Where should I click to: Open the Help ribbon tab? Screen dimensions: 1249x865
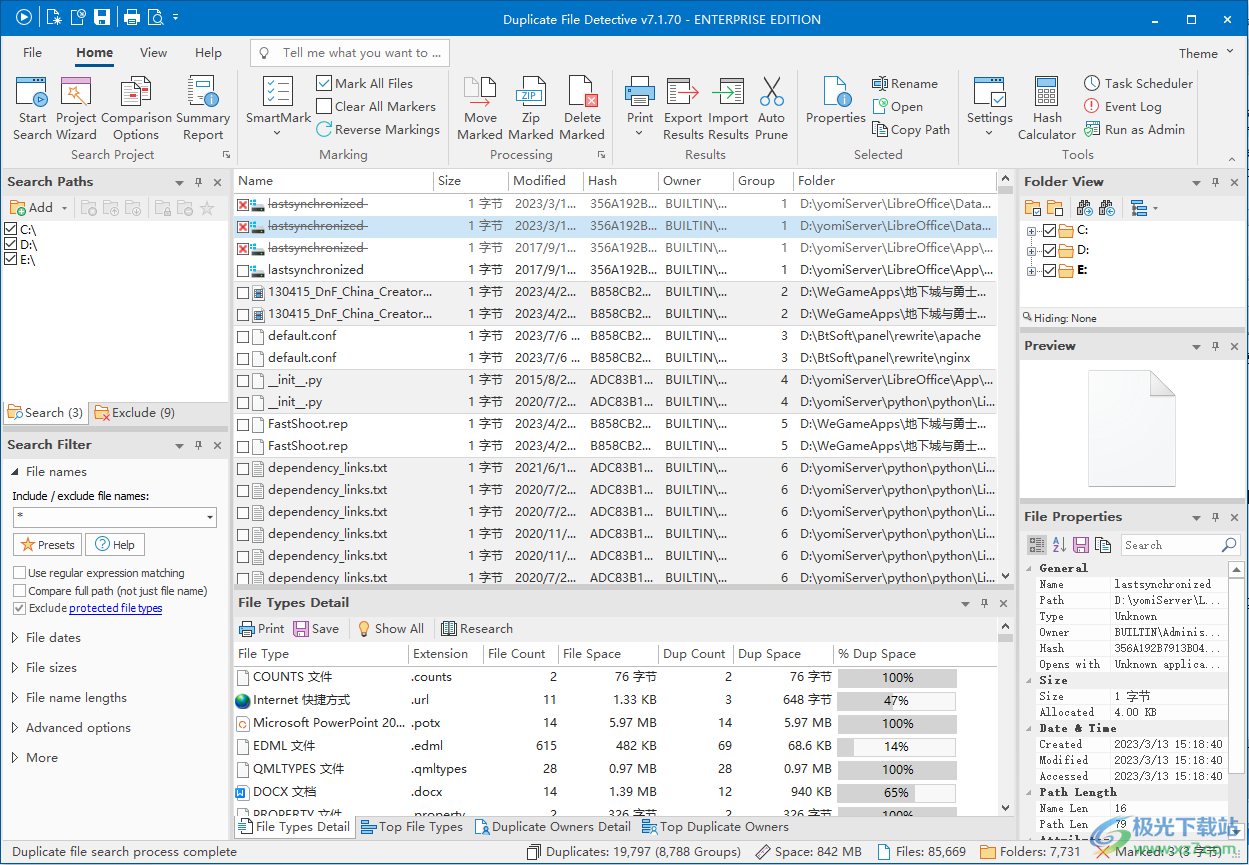tap(208, 53)
